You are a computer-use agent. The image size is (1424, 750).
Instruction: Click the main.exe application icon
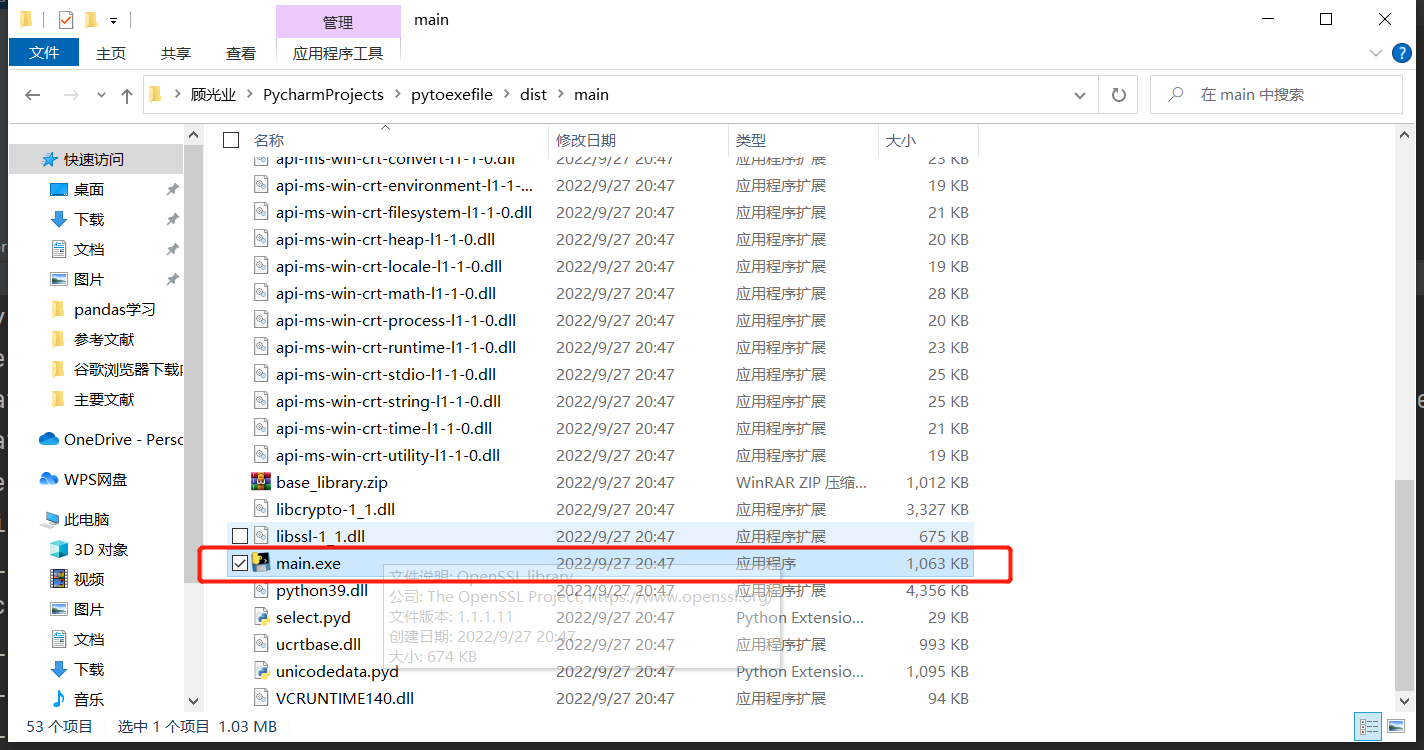[x=262, y=563]
